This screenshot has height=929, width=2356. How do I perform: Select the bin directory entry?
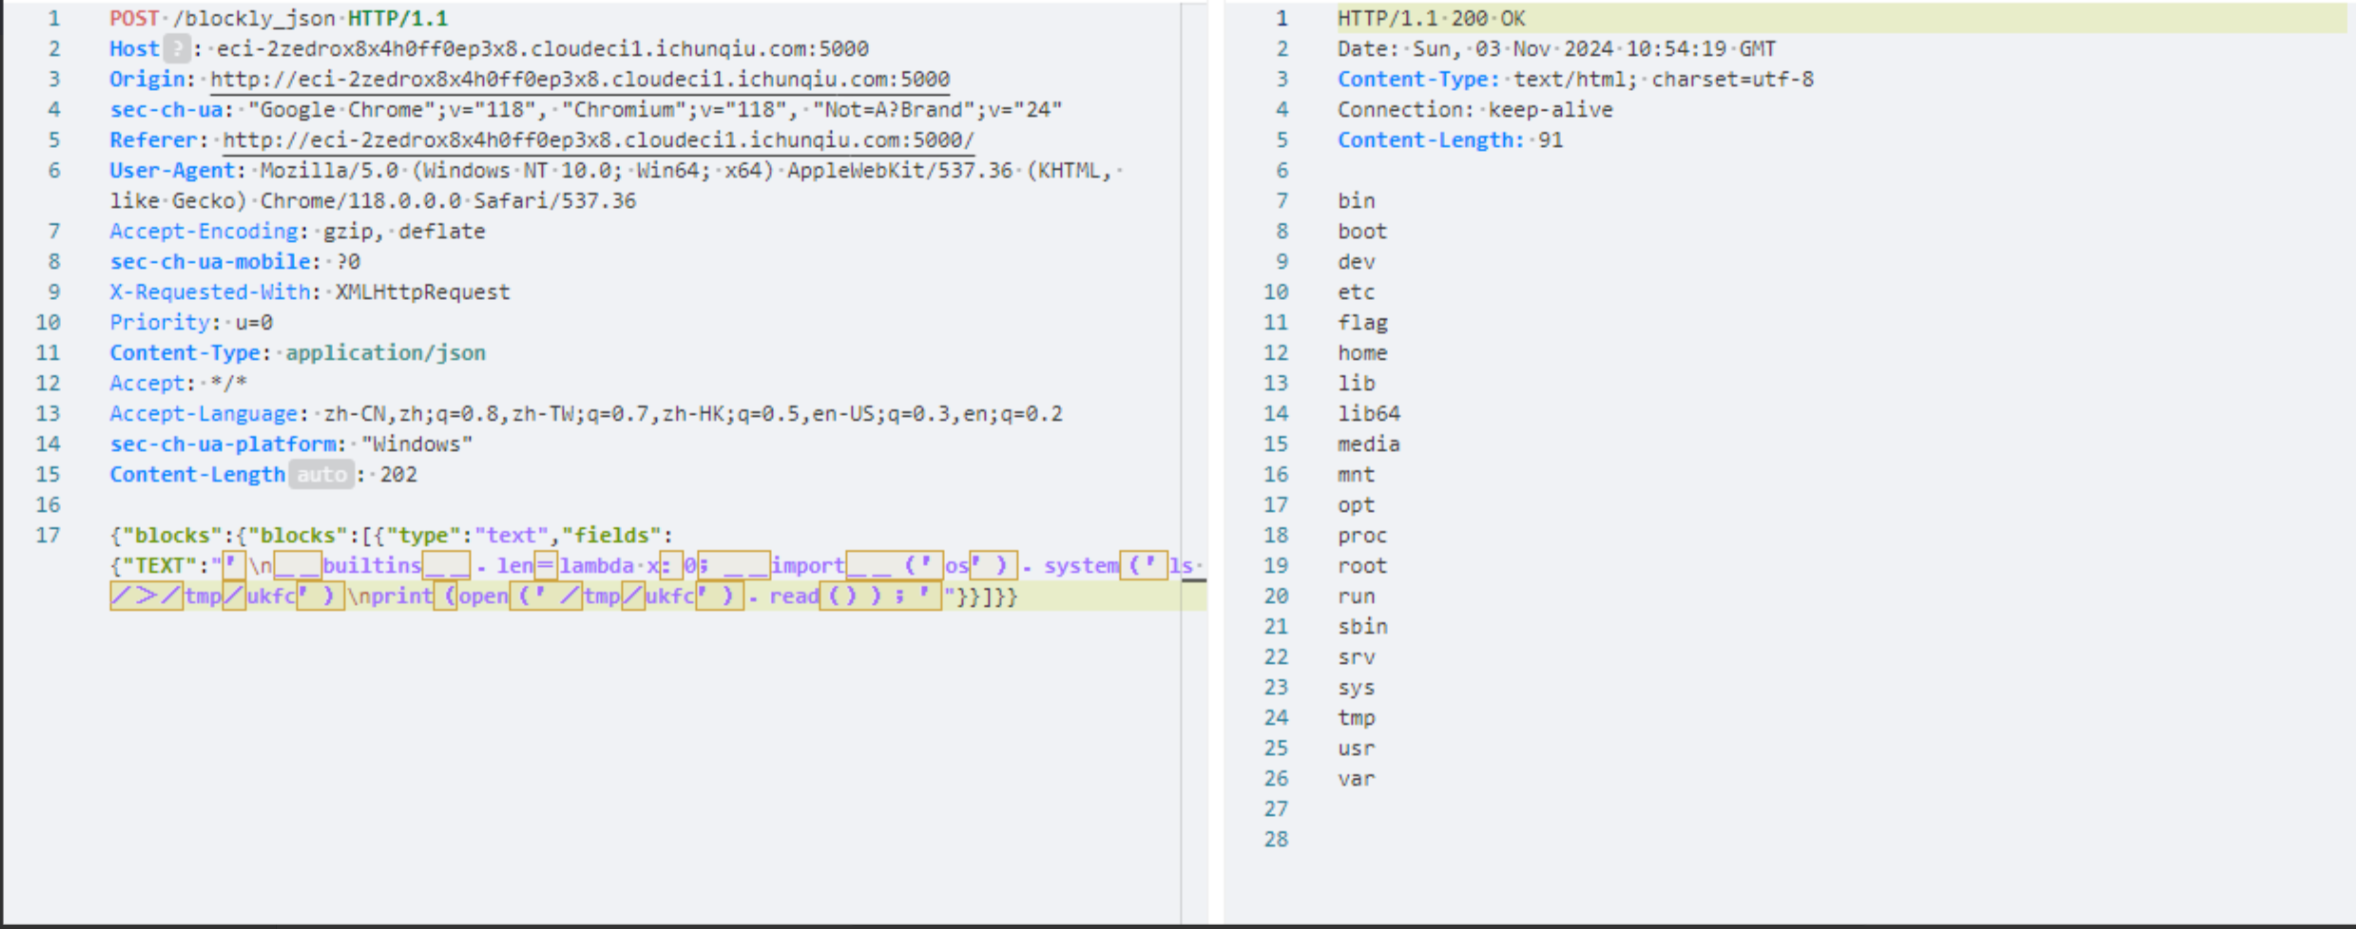tap(1357, 201)
